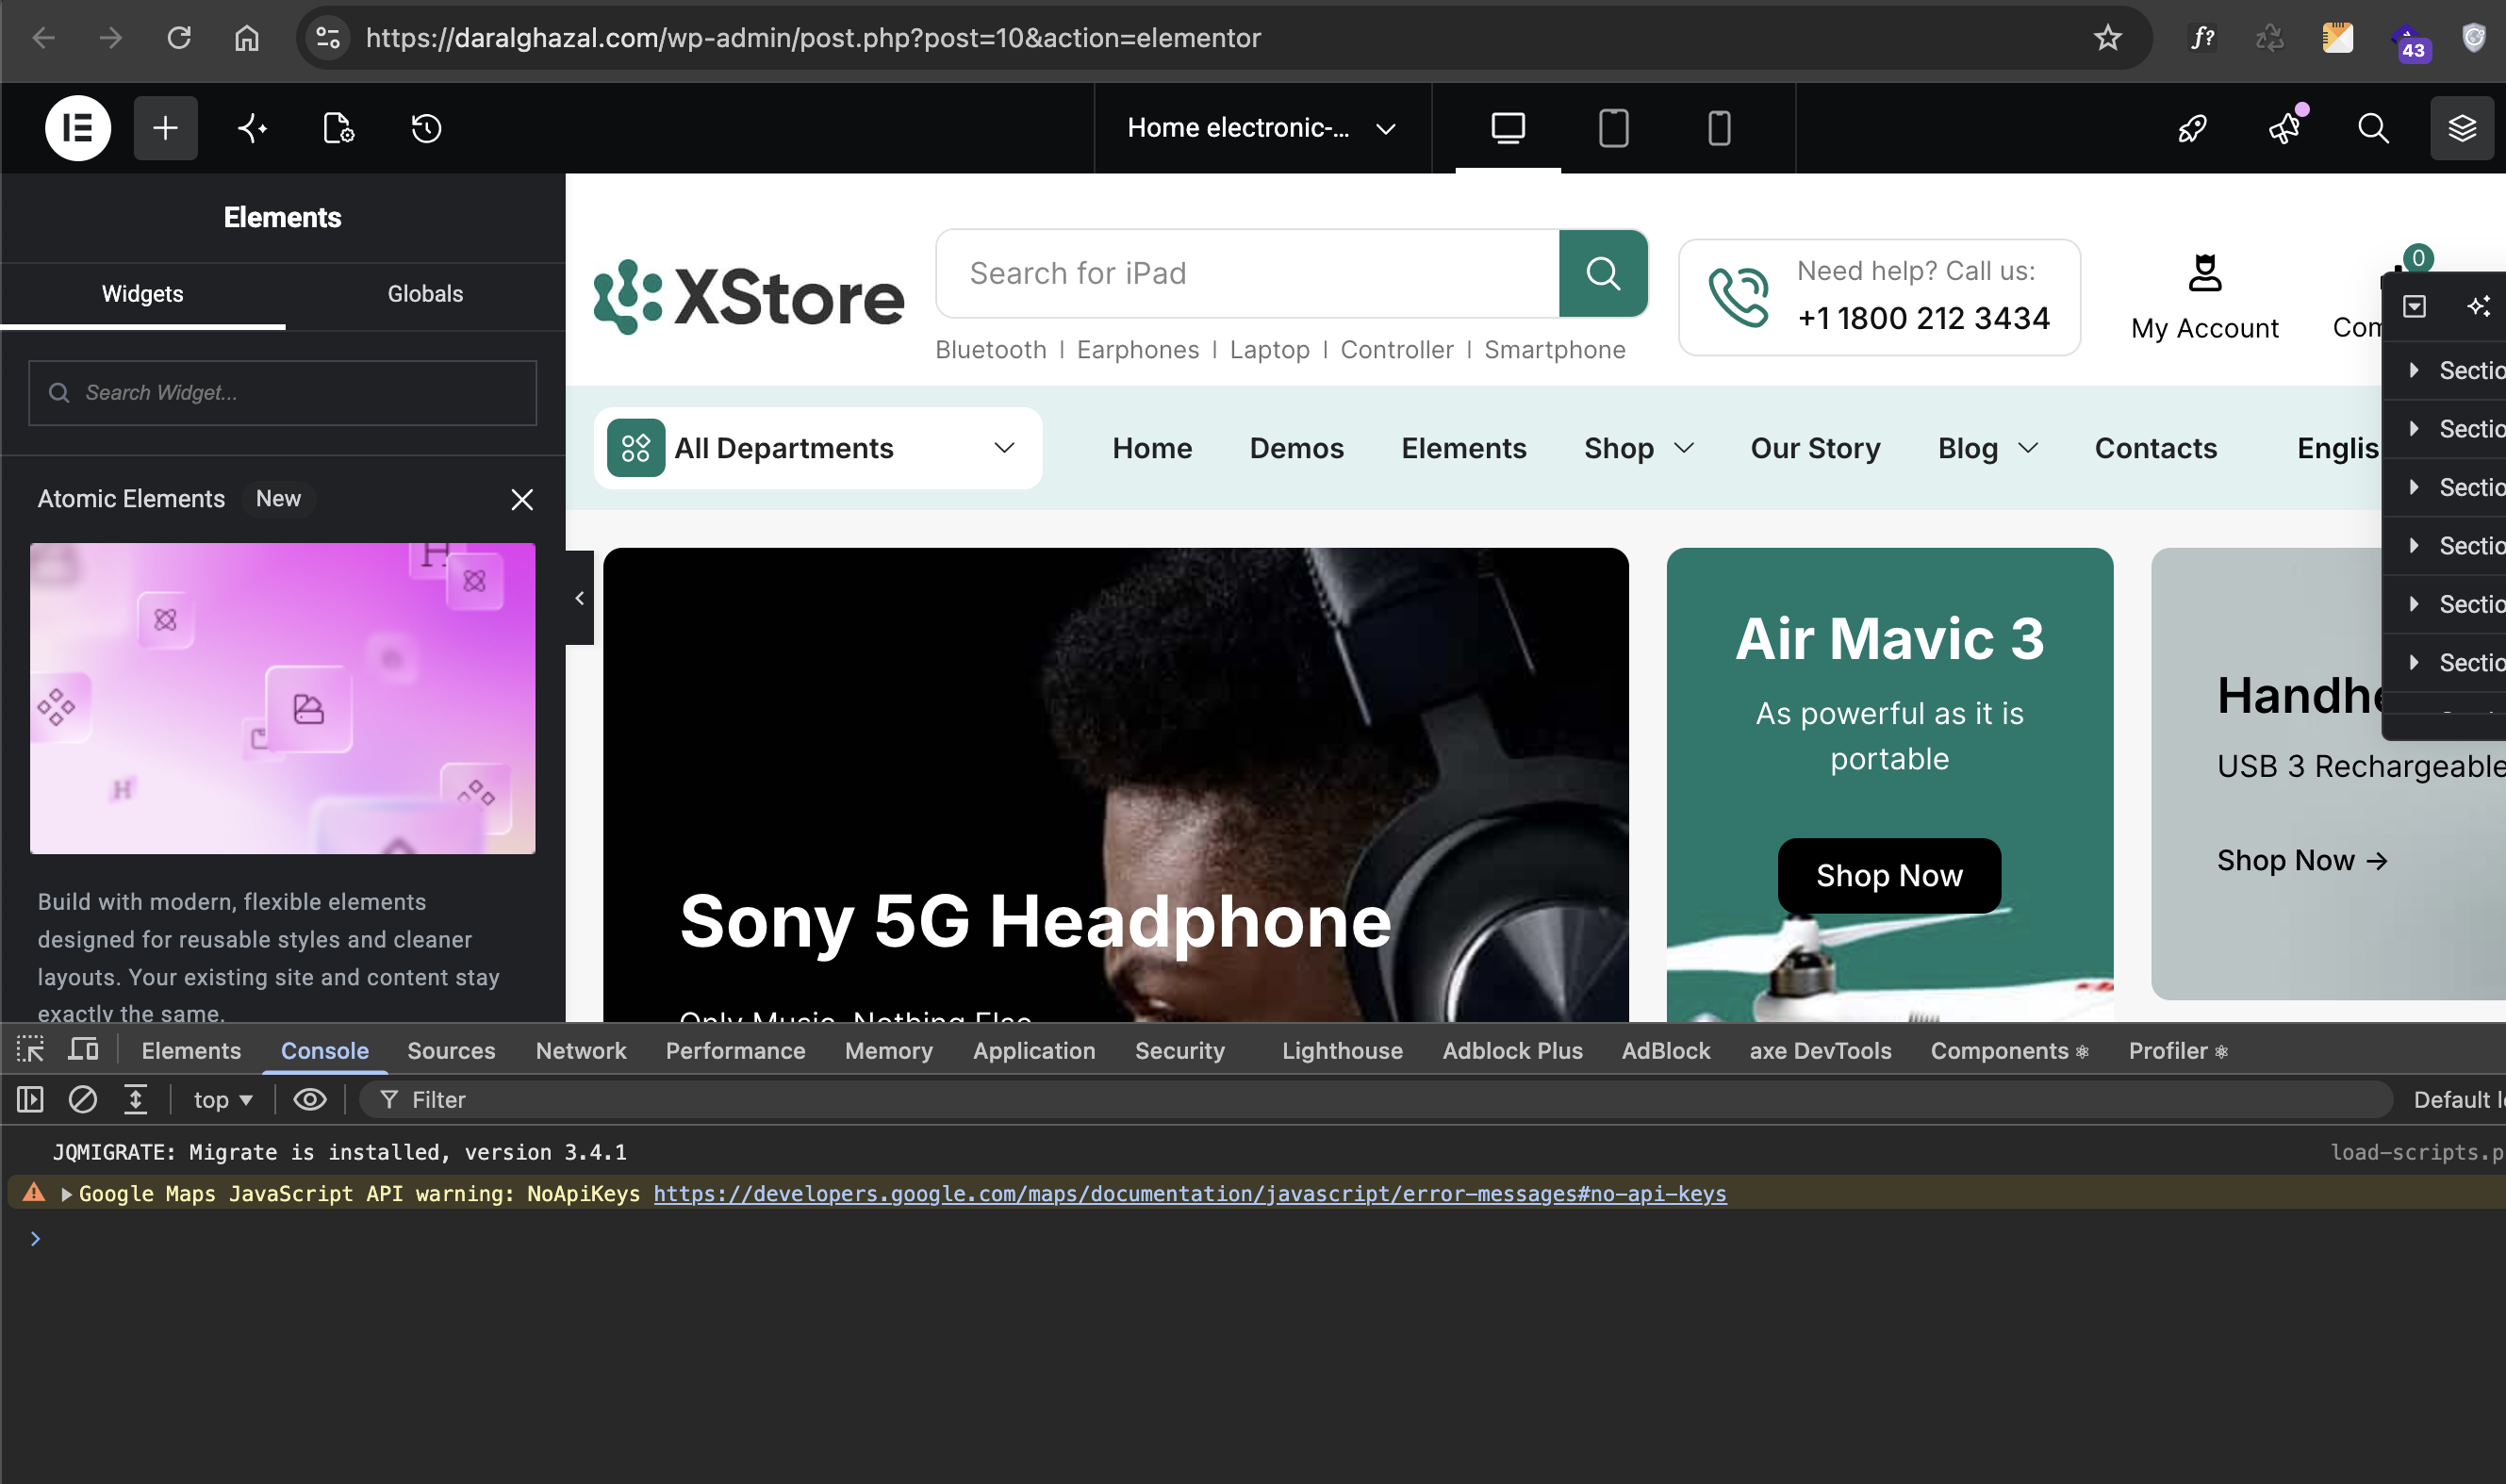Viewport: 2506px width, 1484px height.
Task: Open the DevTools Network tab
Action: coord(581,1050)
